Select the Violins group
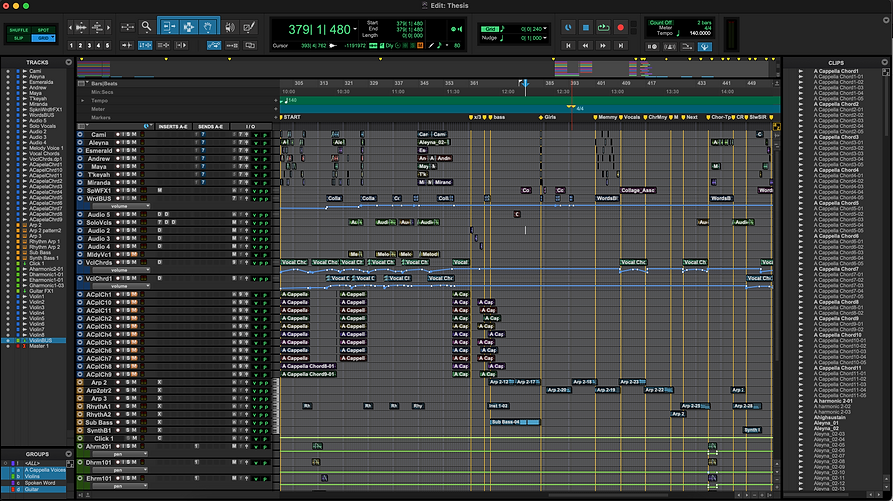Image resolution: width=893 pixels, height=501 pixels. (x=32, y=477)
